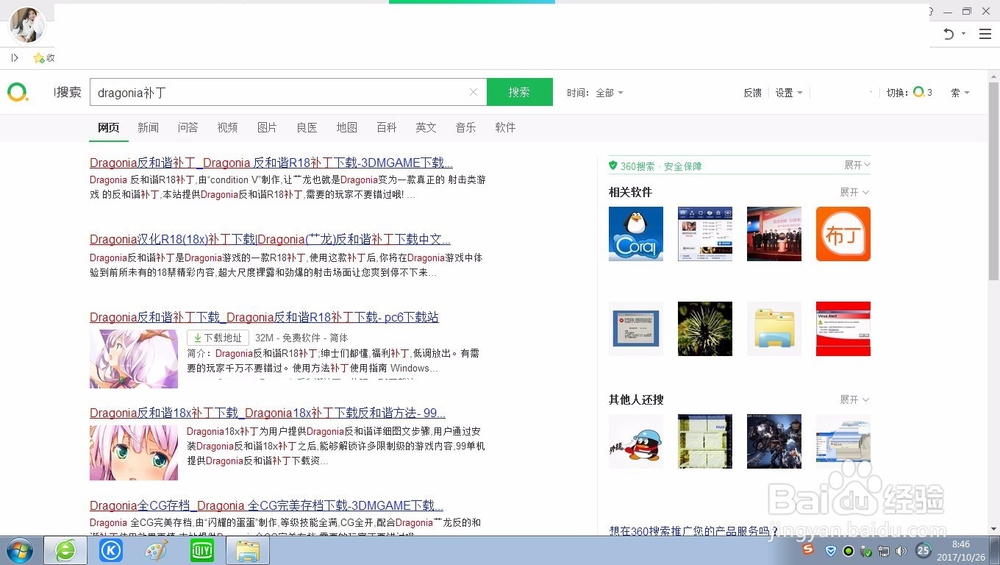Click the page vertical scrollbar thumb

click(994, 180)
